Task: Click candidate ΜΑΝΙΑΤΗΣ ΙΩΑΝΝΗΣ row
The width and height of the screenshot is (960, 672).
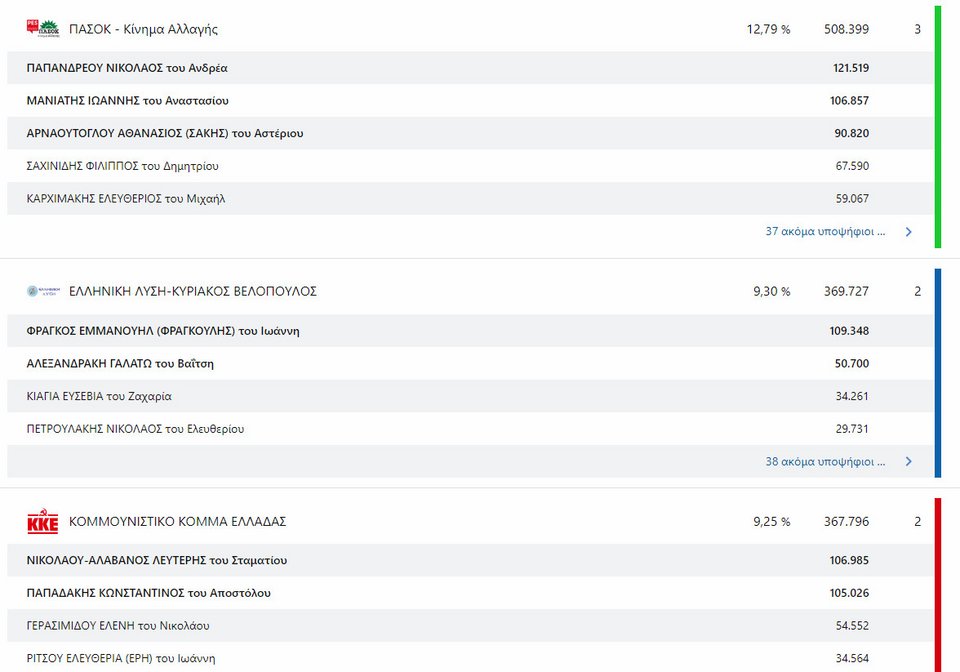Action: click(x=470, y=100)
